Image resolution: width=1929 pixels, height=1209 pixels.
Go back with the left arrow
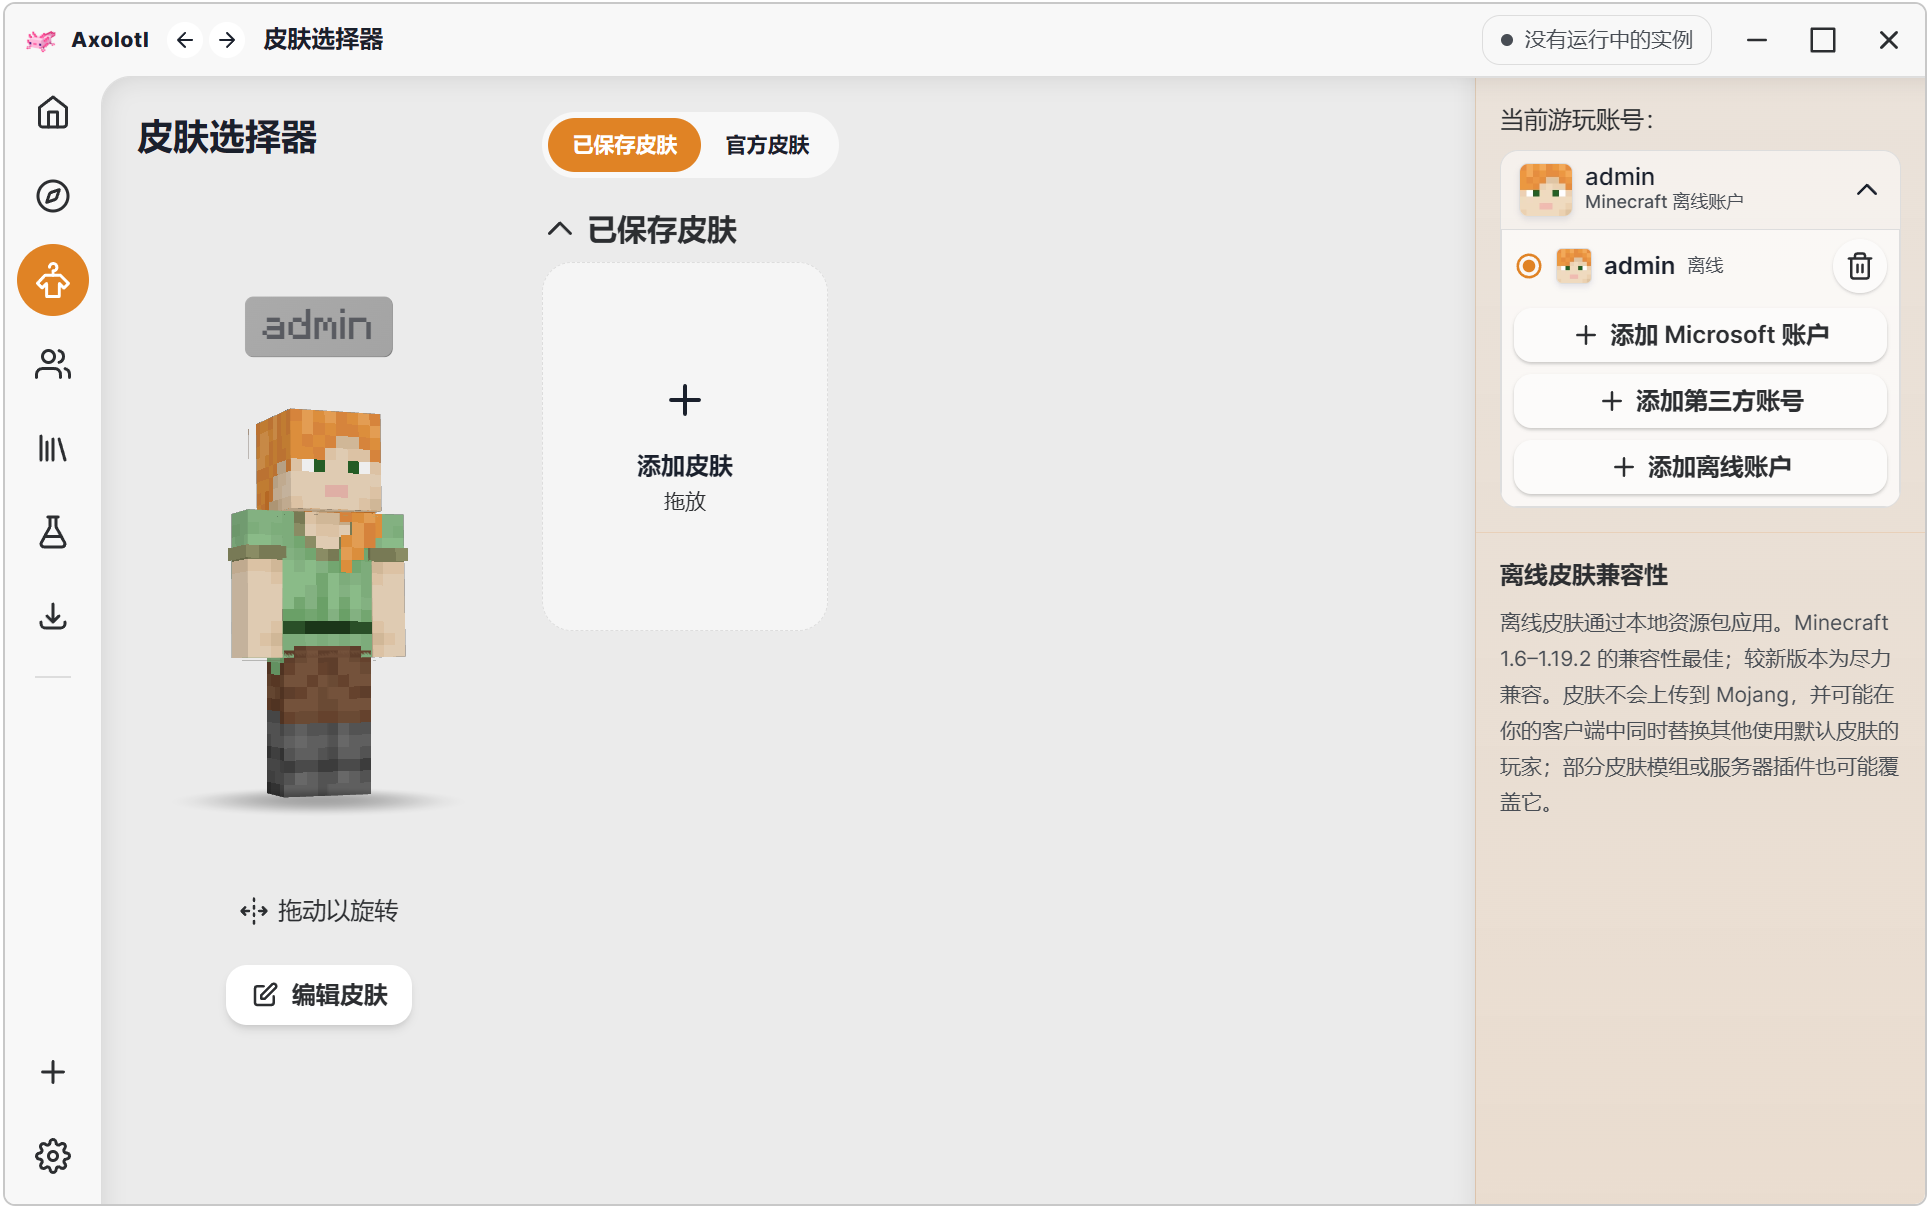click(185, 40)
